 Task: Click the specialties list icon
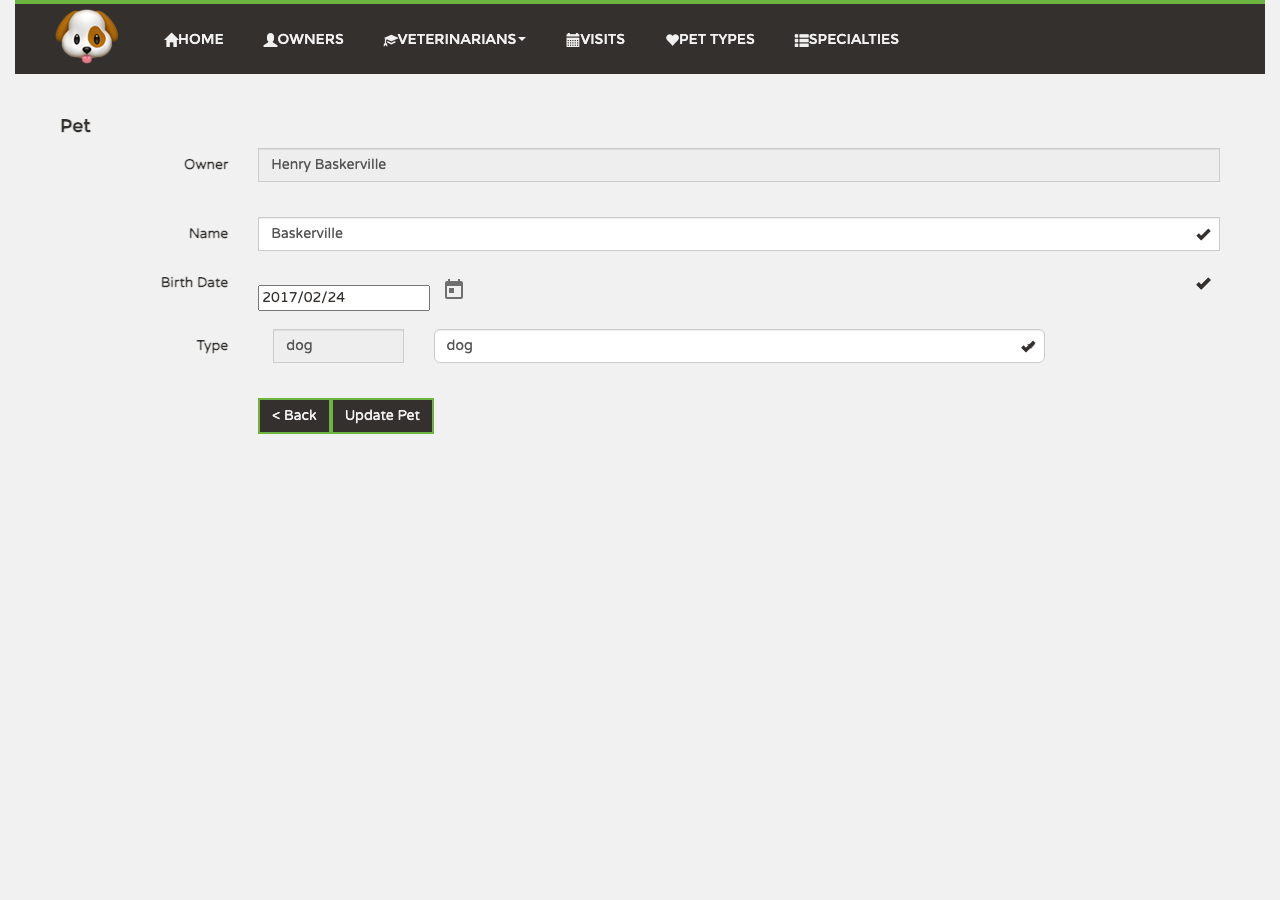pos(801,40)
